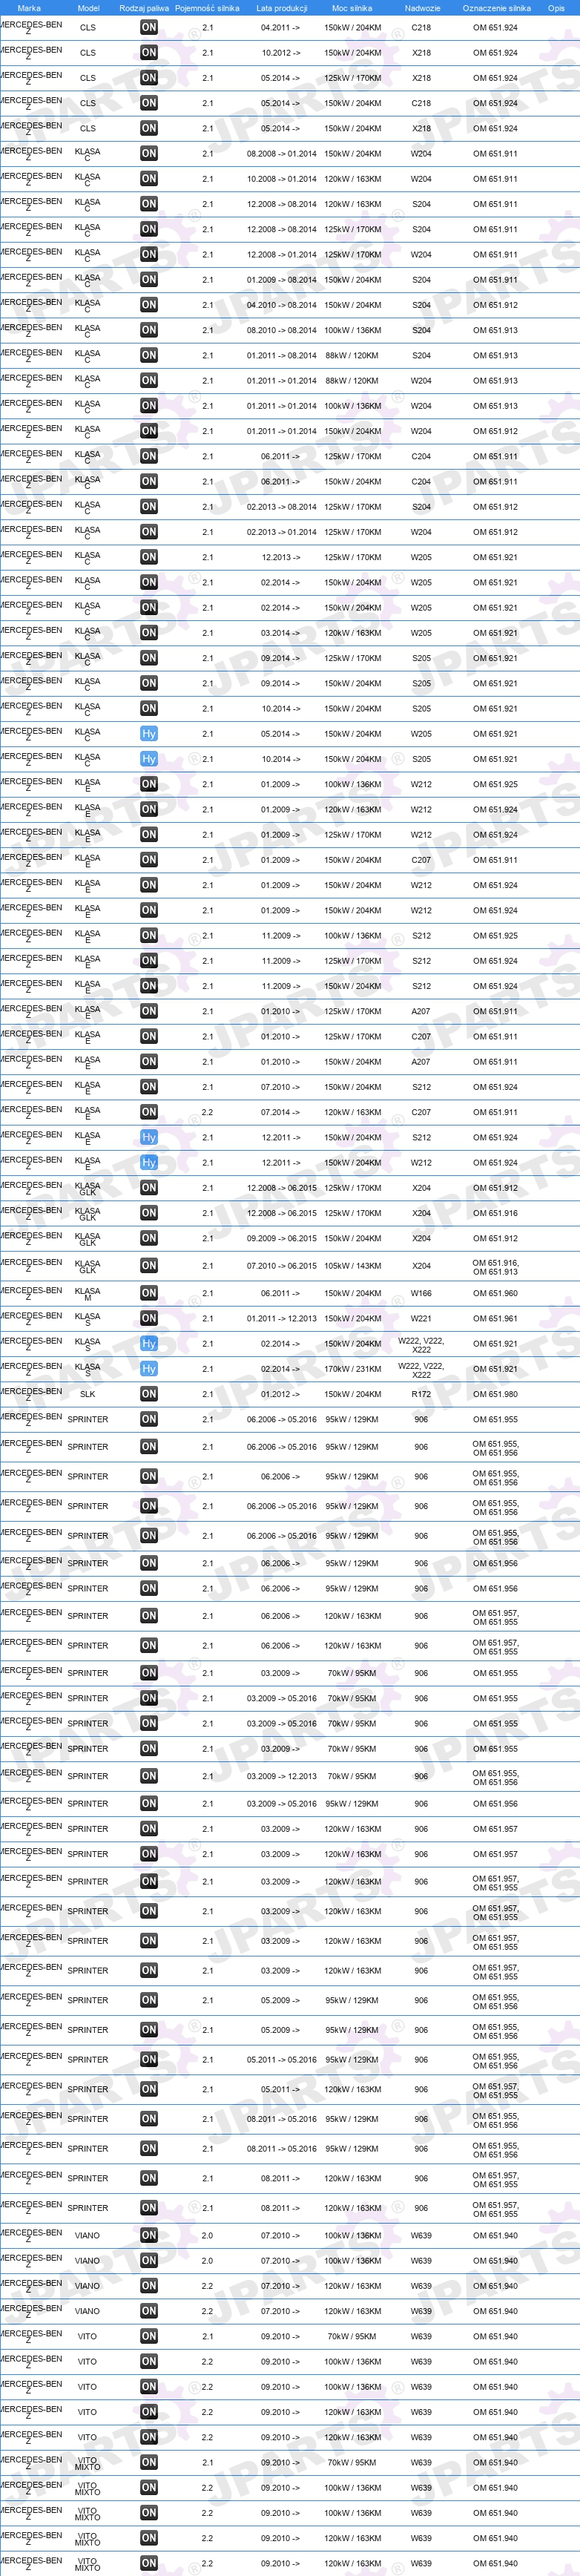Click the '04.2010 -> 08.2014' date cell

point(281,305)
